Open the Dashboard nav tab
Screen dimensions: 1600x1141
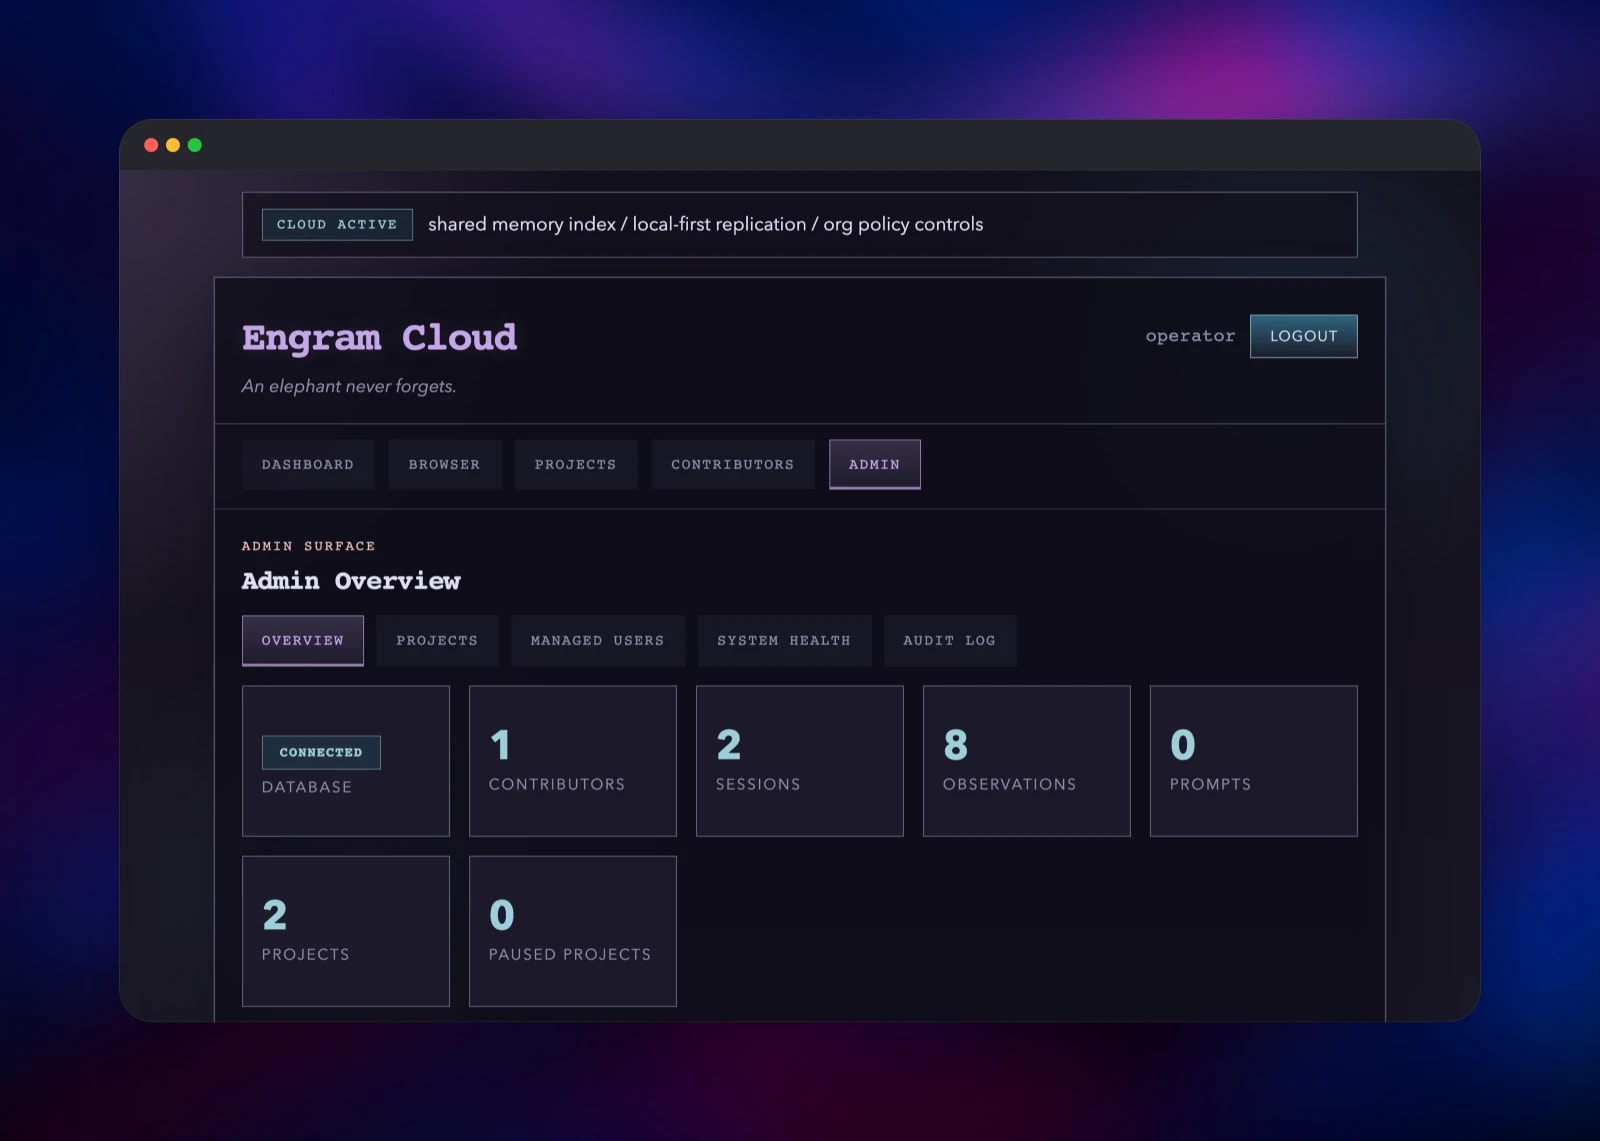pos(308,464)
